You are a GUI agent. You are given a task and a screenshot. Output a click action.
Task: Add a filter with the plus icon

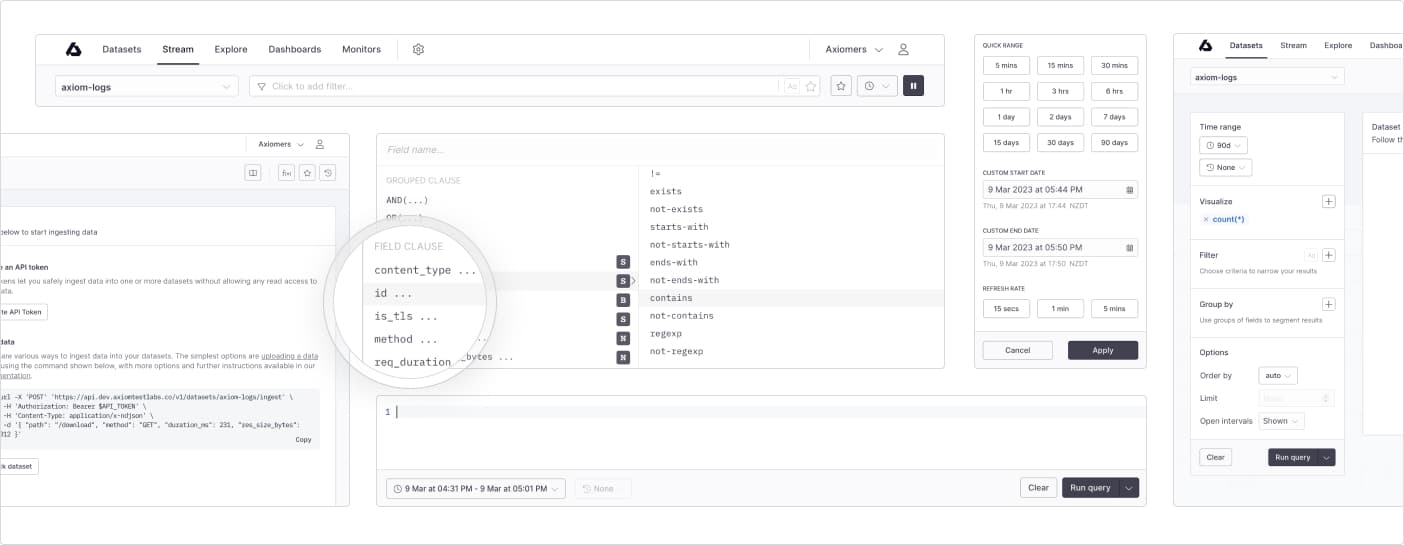pyautogui.click(x=1328, y=255)
